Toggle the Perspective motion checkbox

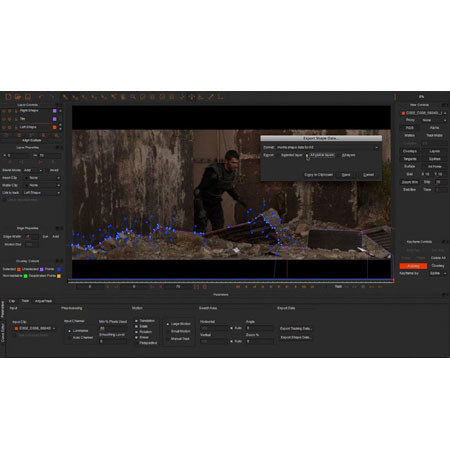coord(146,343)
